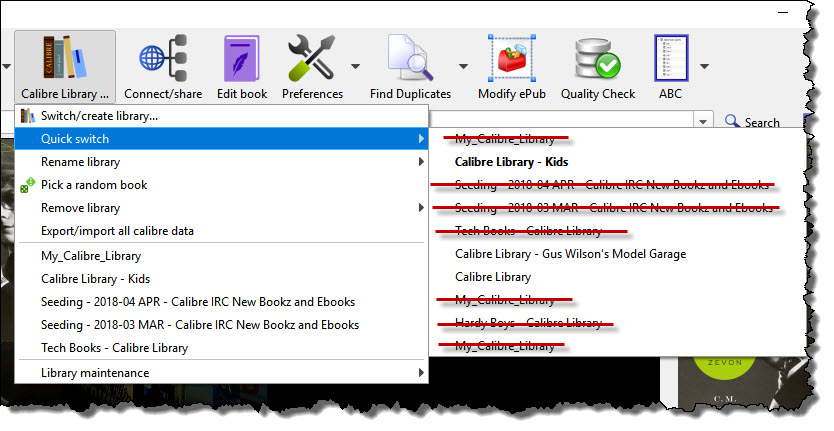Expand the ABC dropdown arrow

click(704, 67)
